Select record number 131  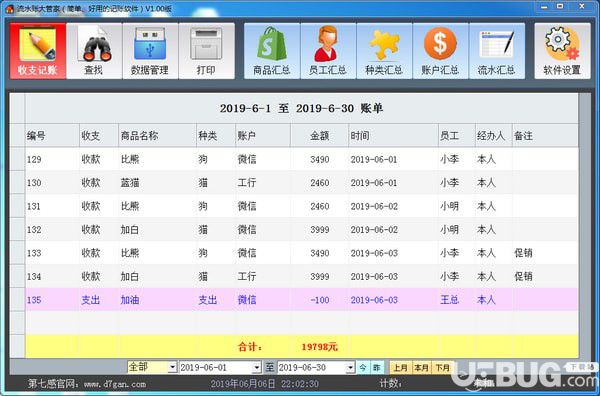(34, 206)
